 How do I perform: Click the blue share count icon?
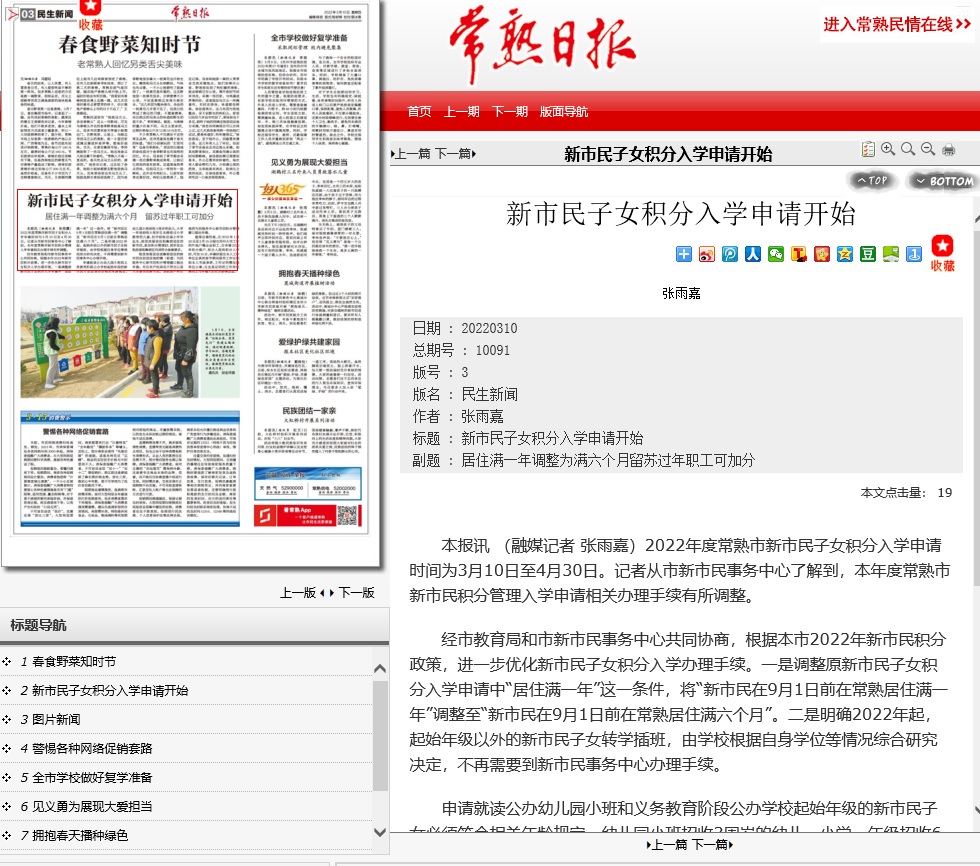[914, 254]
